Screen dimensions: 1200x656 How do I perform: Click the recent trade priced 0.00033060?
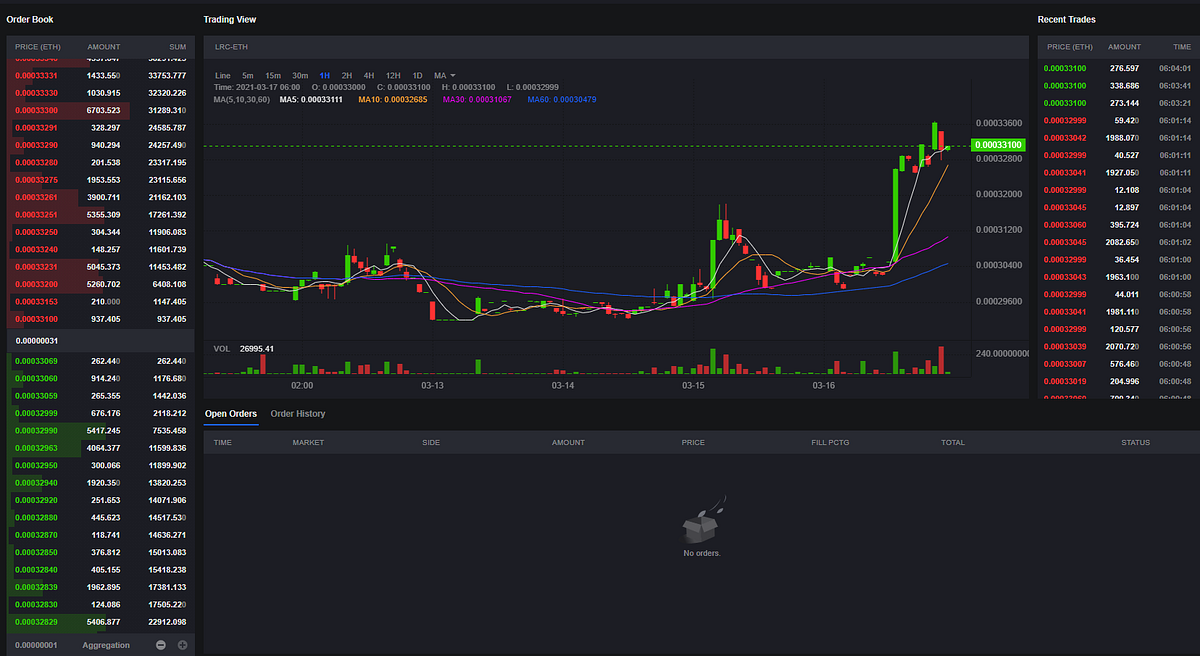[x=1117, y=225]
